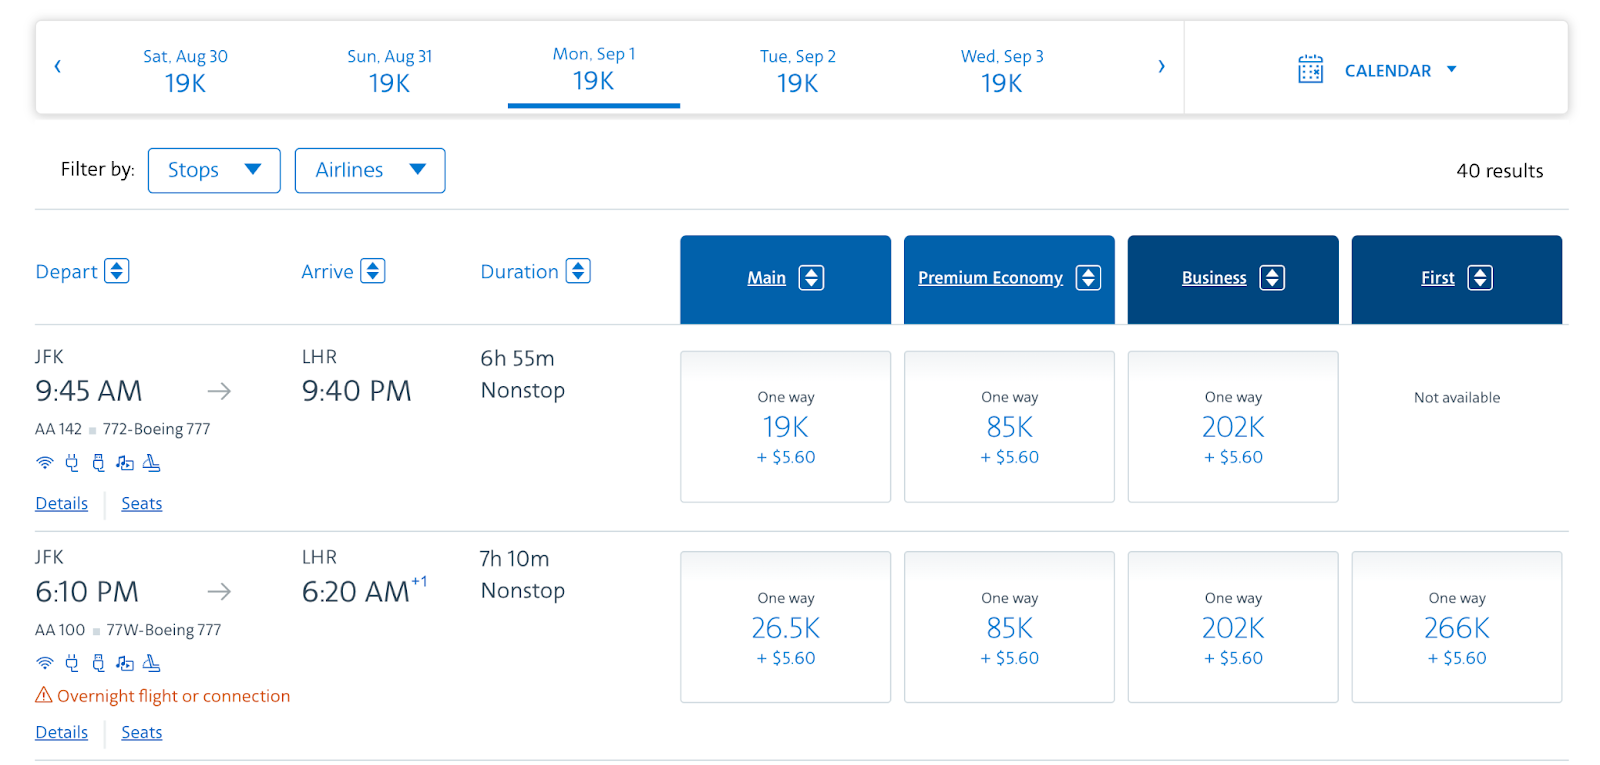This screenshot has width=1600, height=765.
Task: Open the Premium Economy header link
Action: [x=990, y=278]
